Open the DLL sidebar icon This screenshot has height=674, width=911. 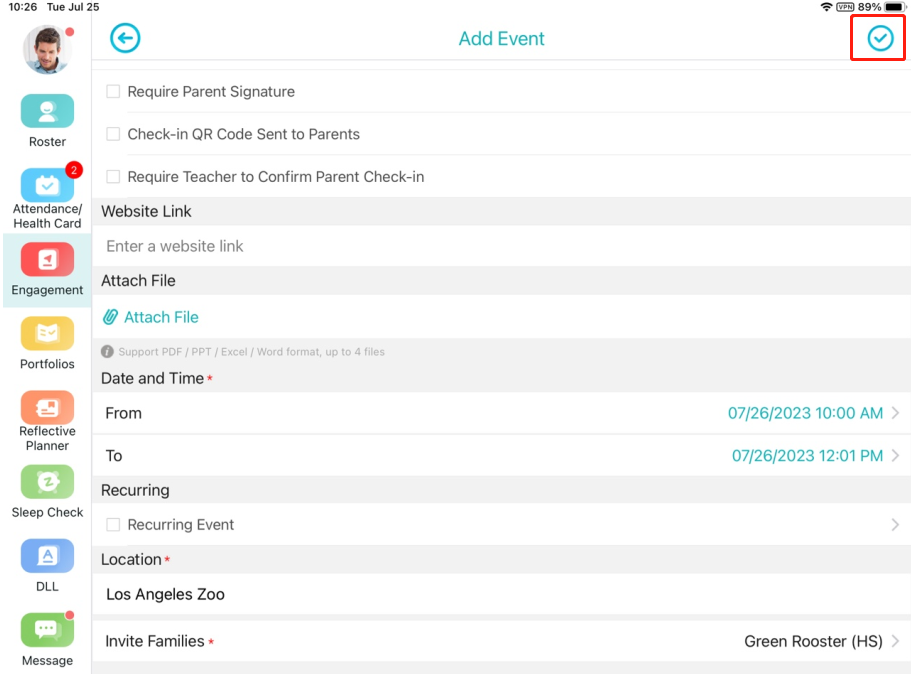(x=47, y=555)
